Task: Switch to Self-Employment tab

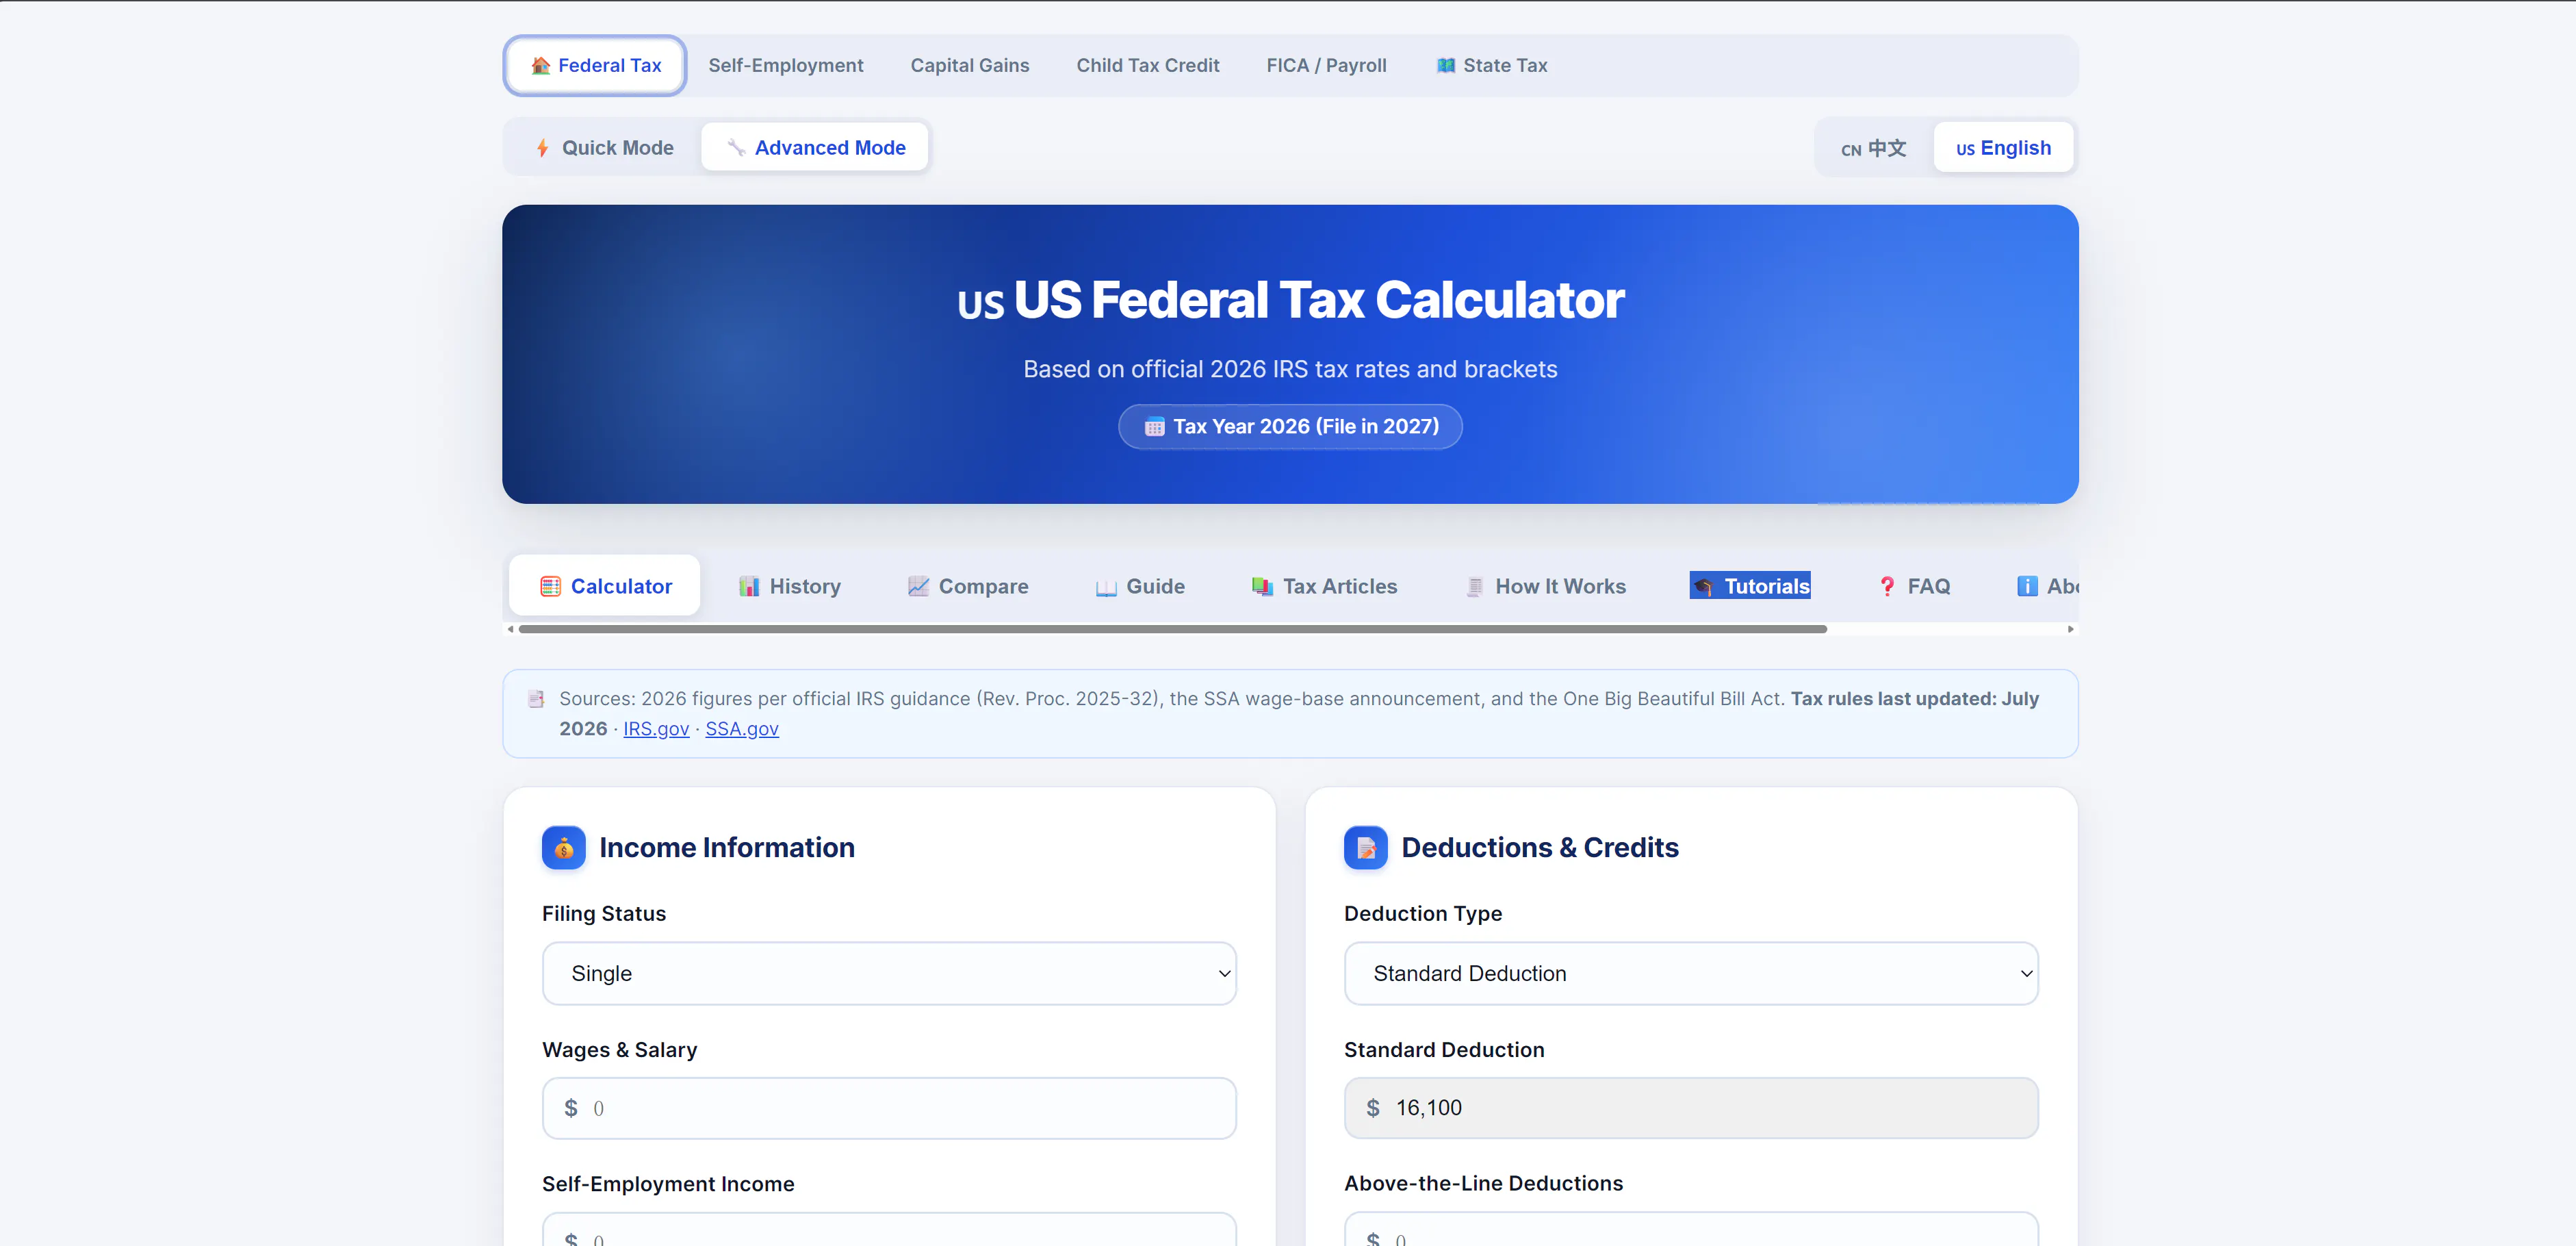Action: [785, 65]
